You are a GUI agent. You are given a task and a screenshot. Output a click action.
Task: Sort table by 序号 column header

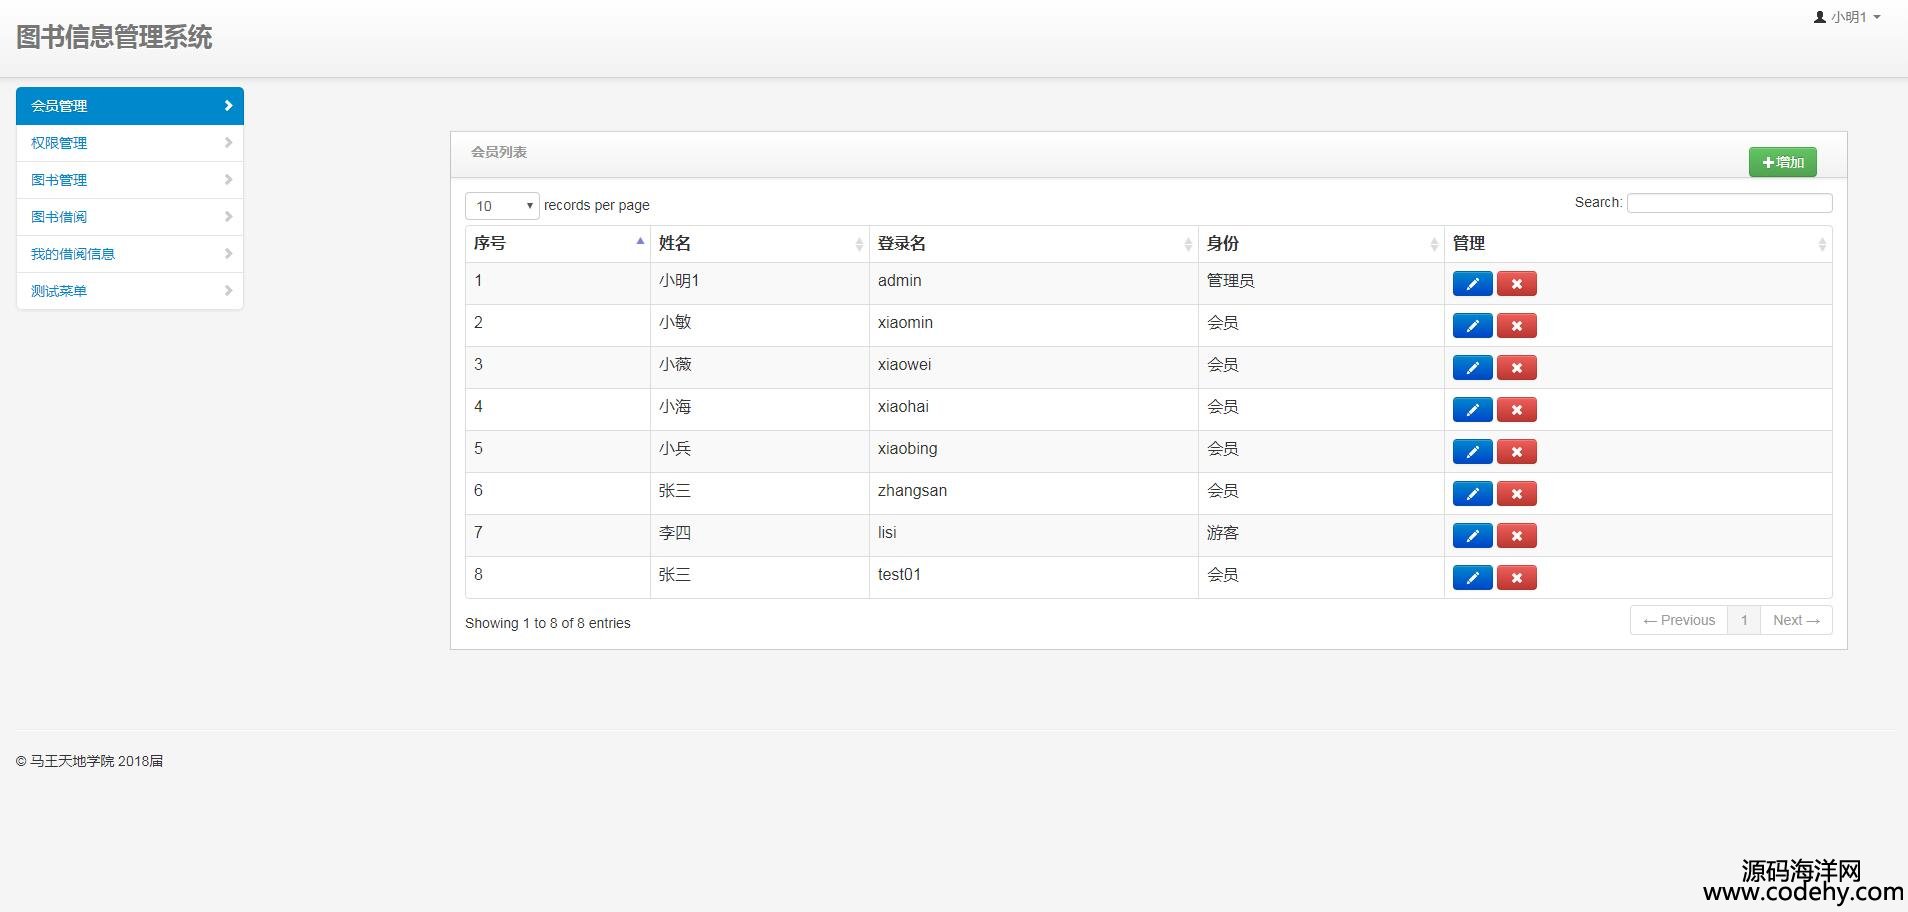[557, 244]
